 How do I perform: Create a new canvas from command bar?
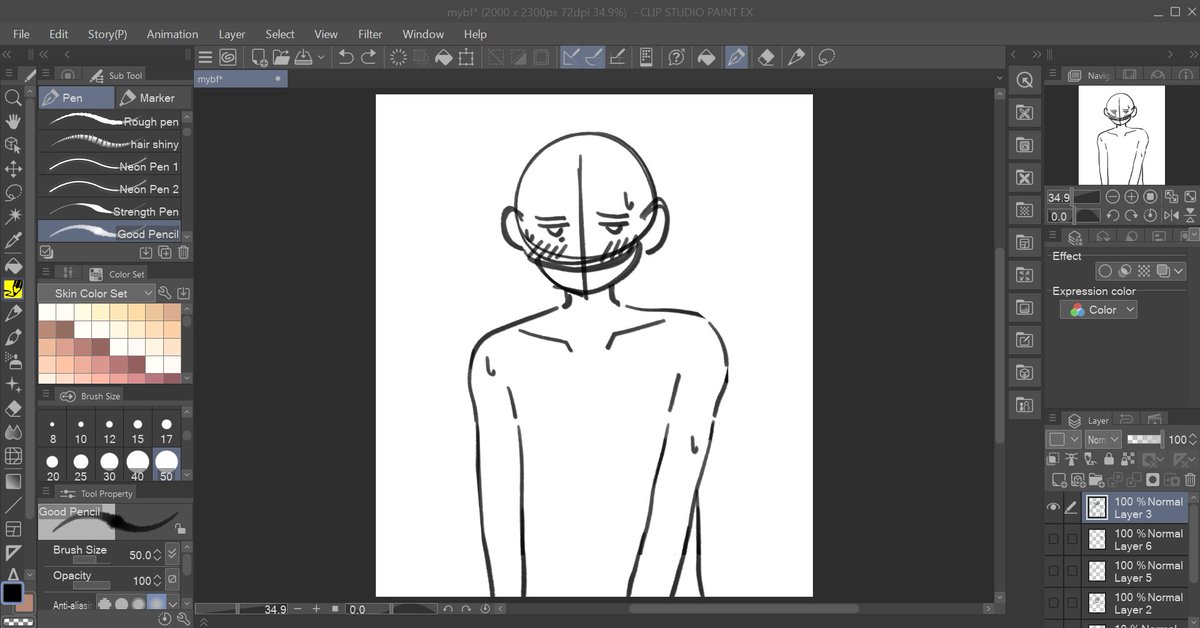tap(259, 57)
